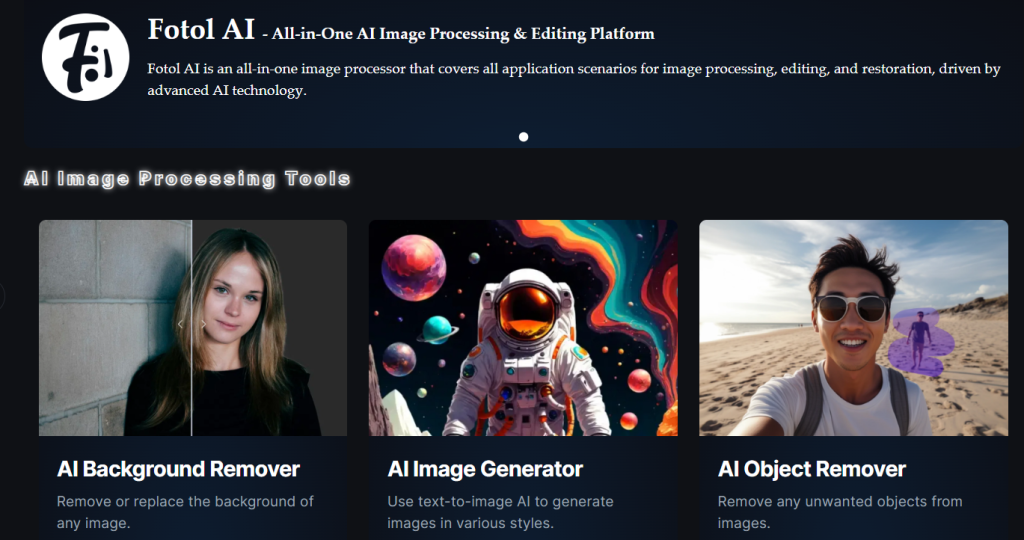Click the AI Object Remover title

click(812, 469)
